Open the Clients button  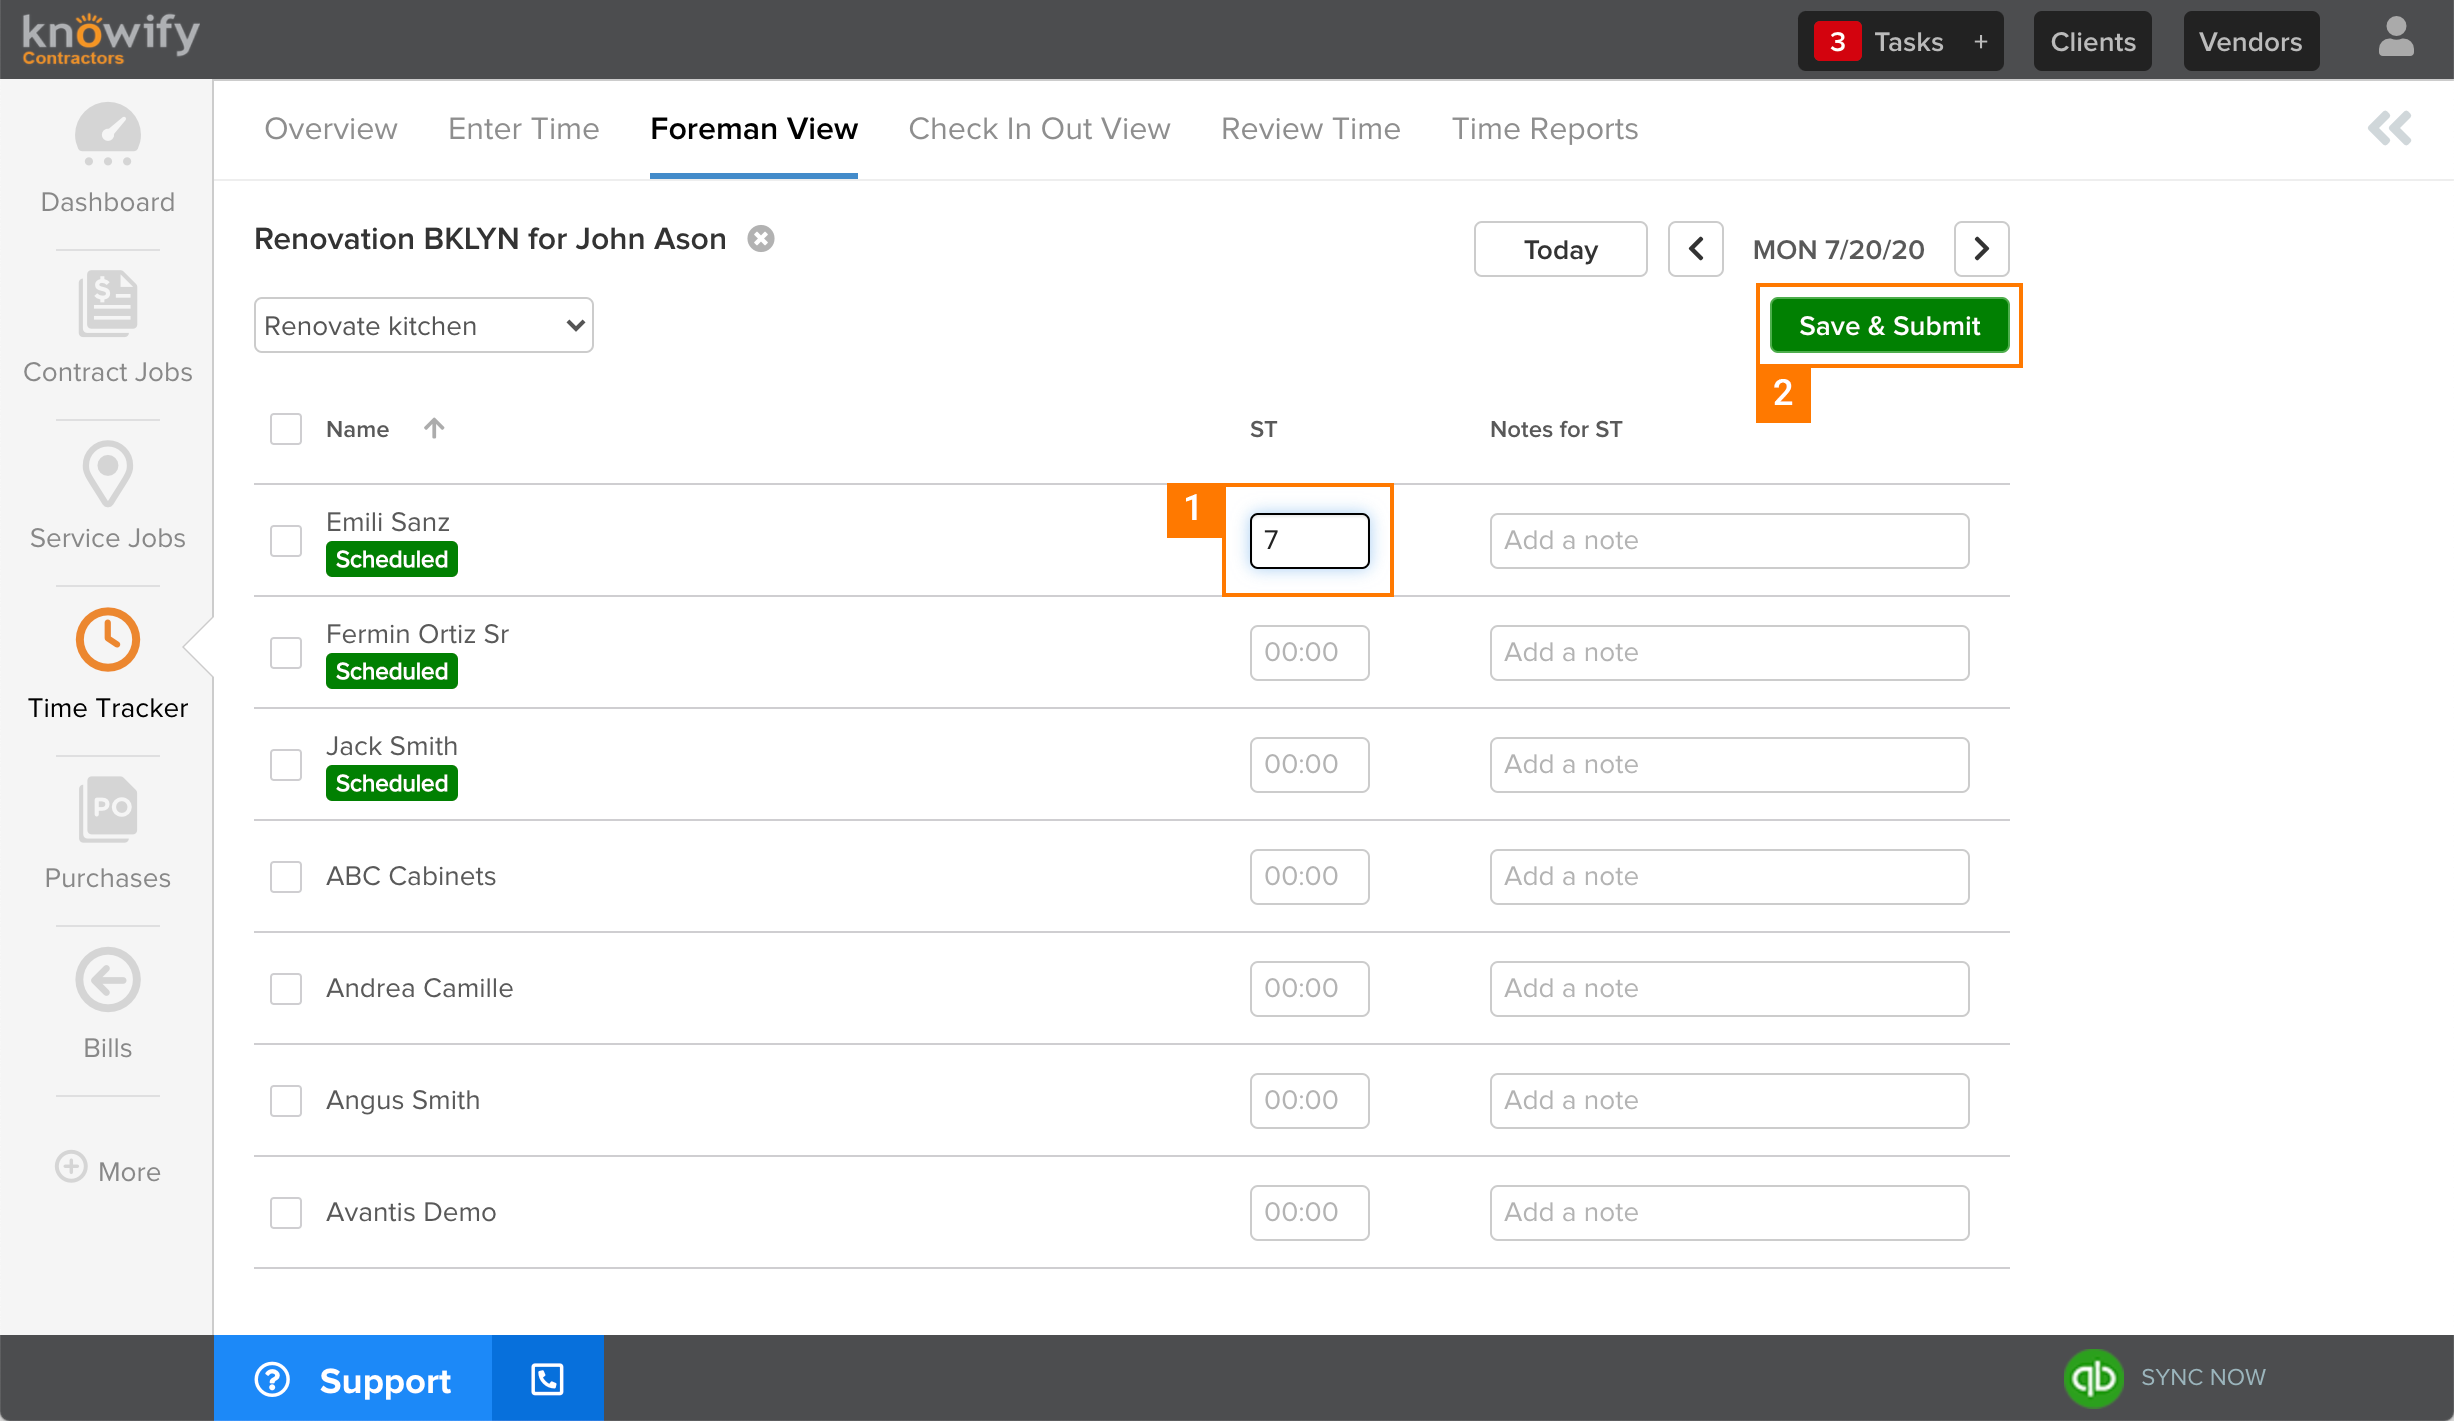pyautogui.click(x=2093, y=42)
